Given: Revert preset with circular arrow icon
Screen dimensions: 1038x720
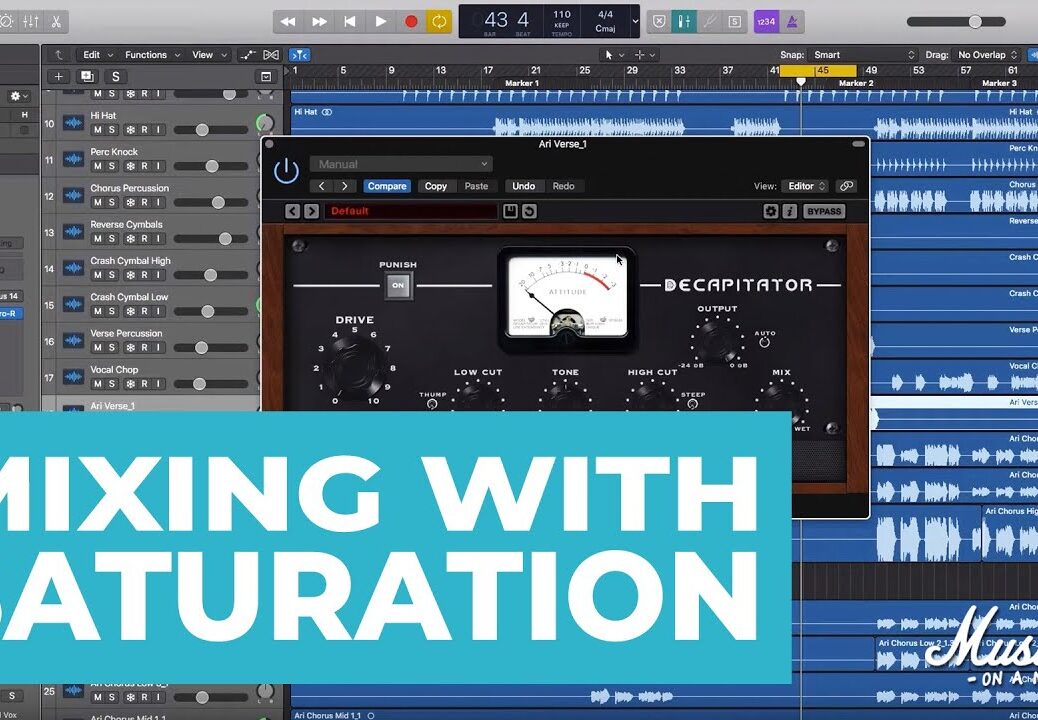Looking at the screenshot, I should coord(529,211).
